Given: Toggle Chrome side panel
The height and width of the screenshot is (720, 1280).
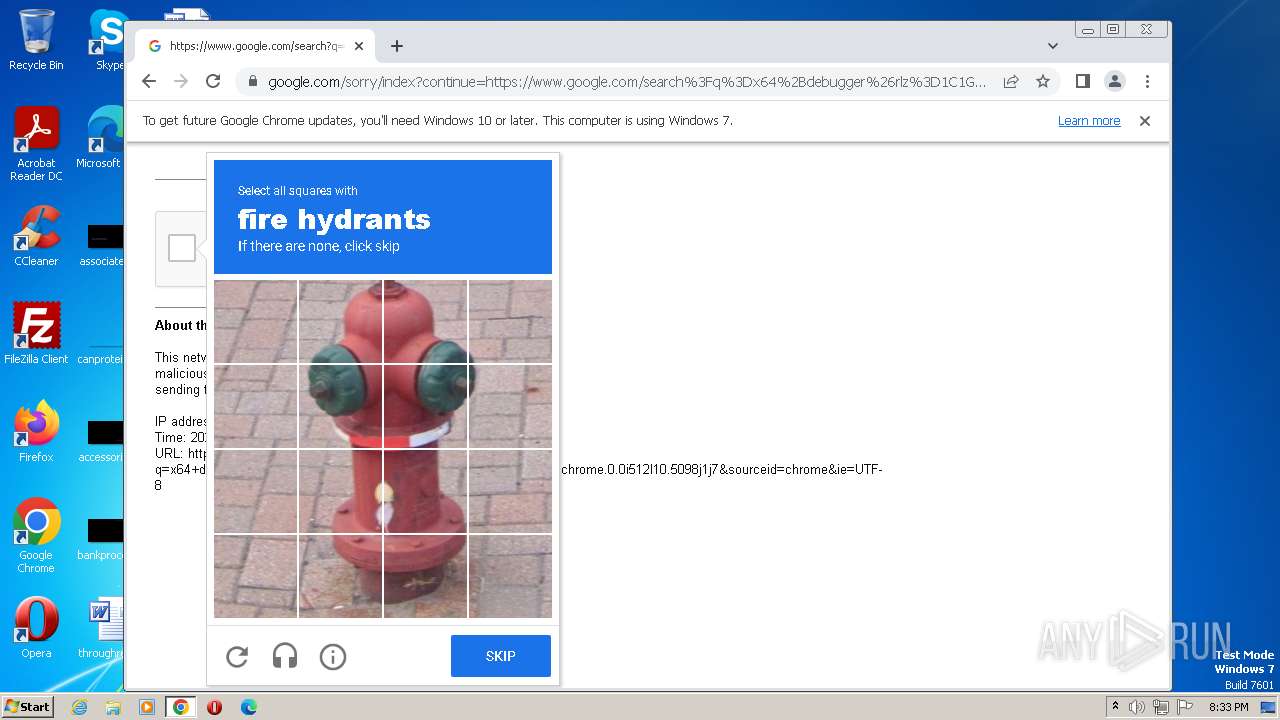Looking at the screenshot, I should (x=1082, y=81).
